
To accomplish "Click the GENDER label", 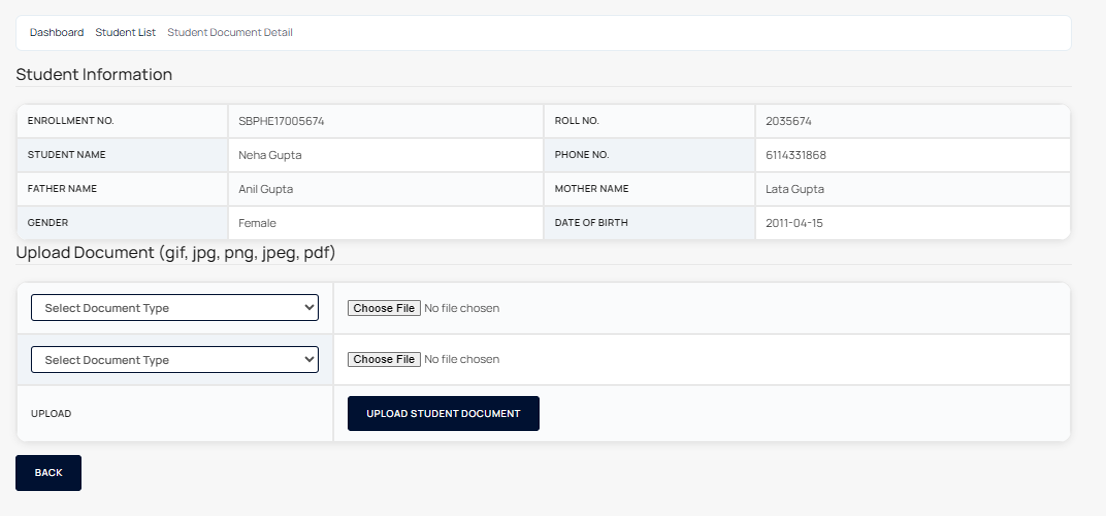I will click(48, 222).
